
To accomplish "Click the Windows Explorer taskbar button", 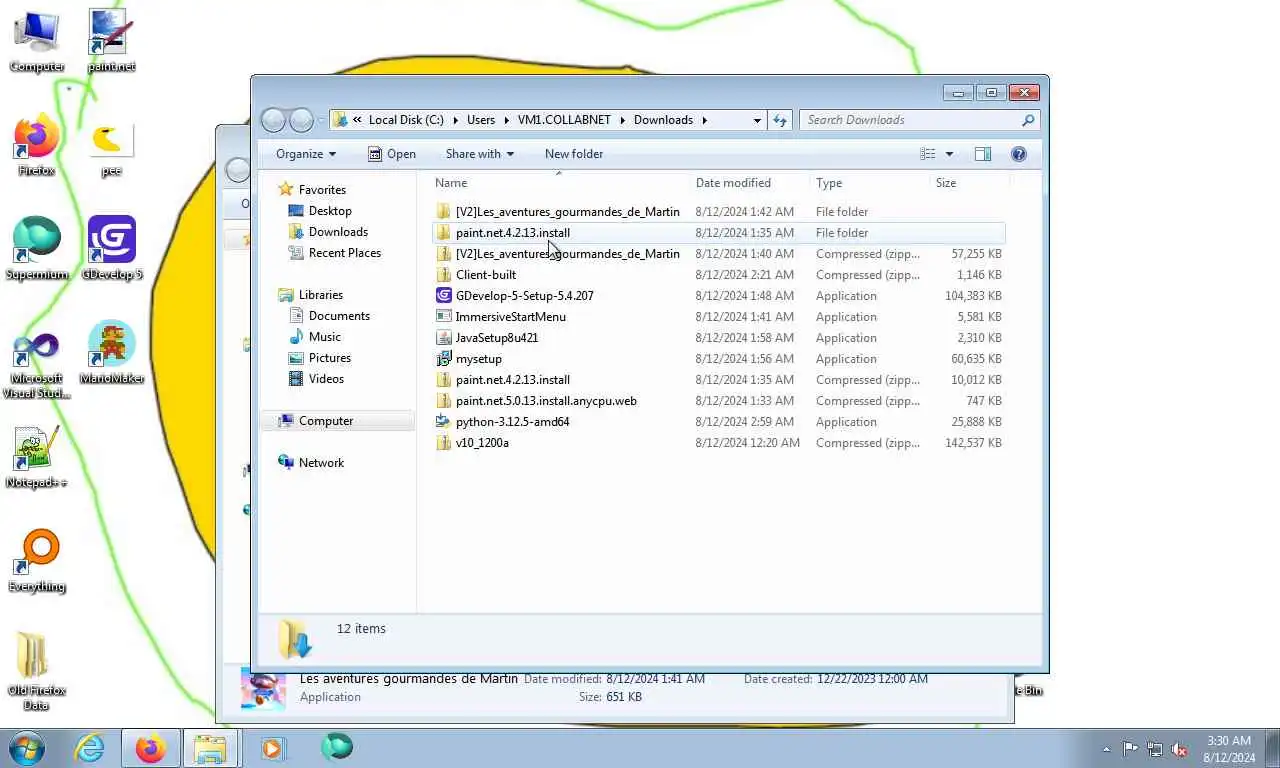I will 211,747.
